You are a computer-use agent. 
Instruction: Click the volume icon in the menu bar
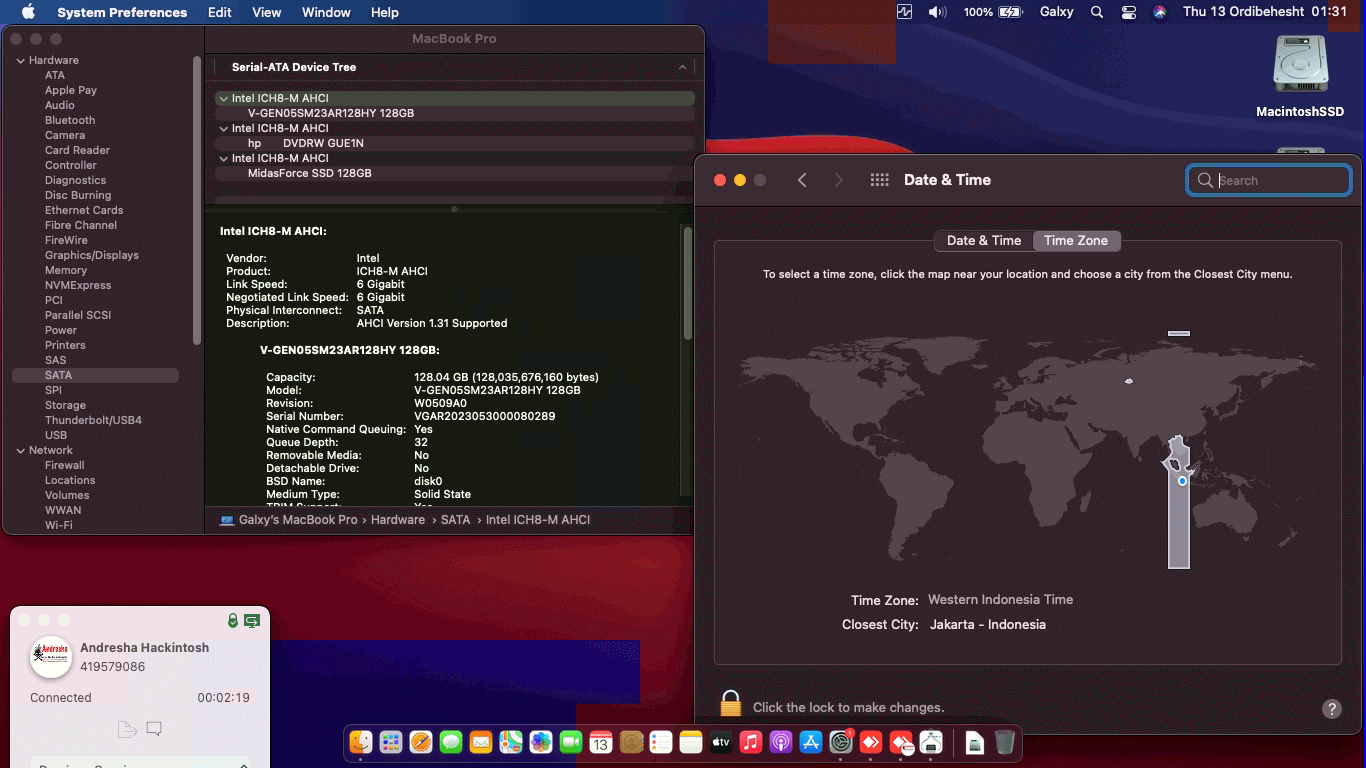(x=937, y=12)
